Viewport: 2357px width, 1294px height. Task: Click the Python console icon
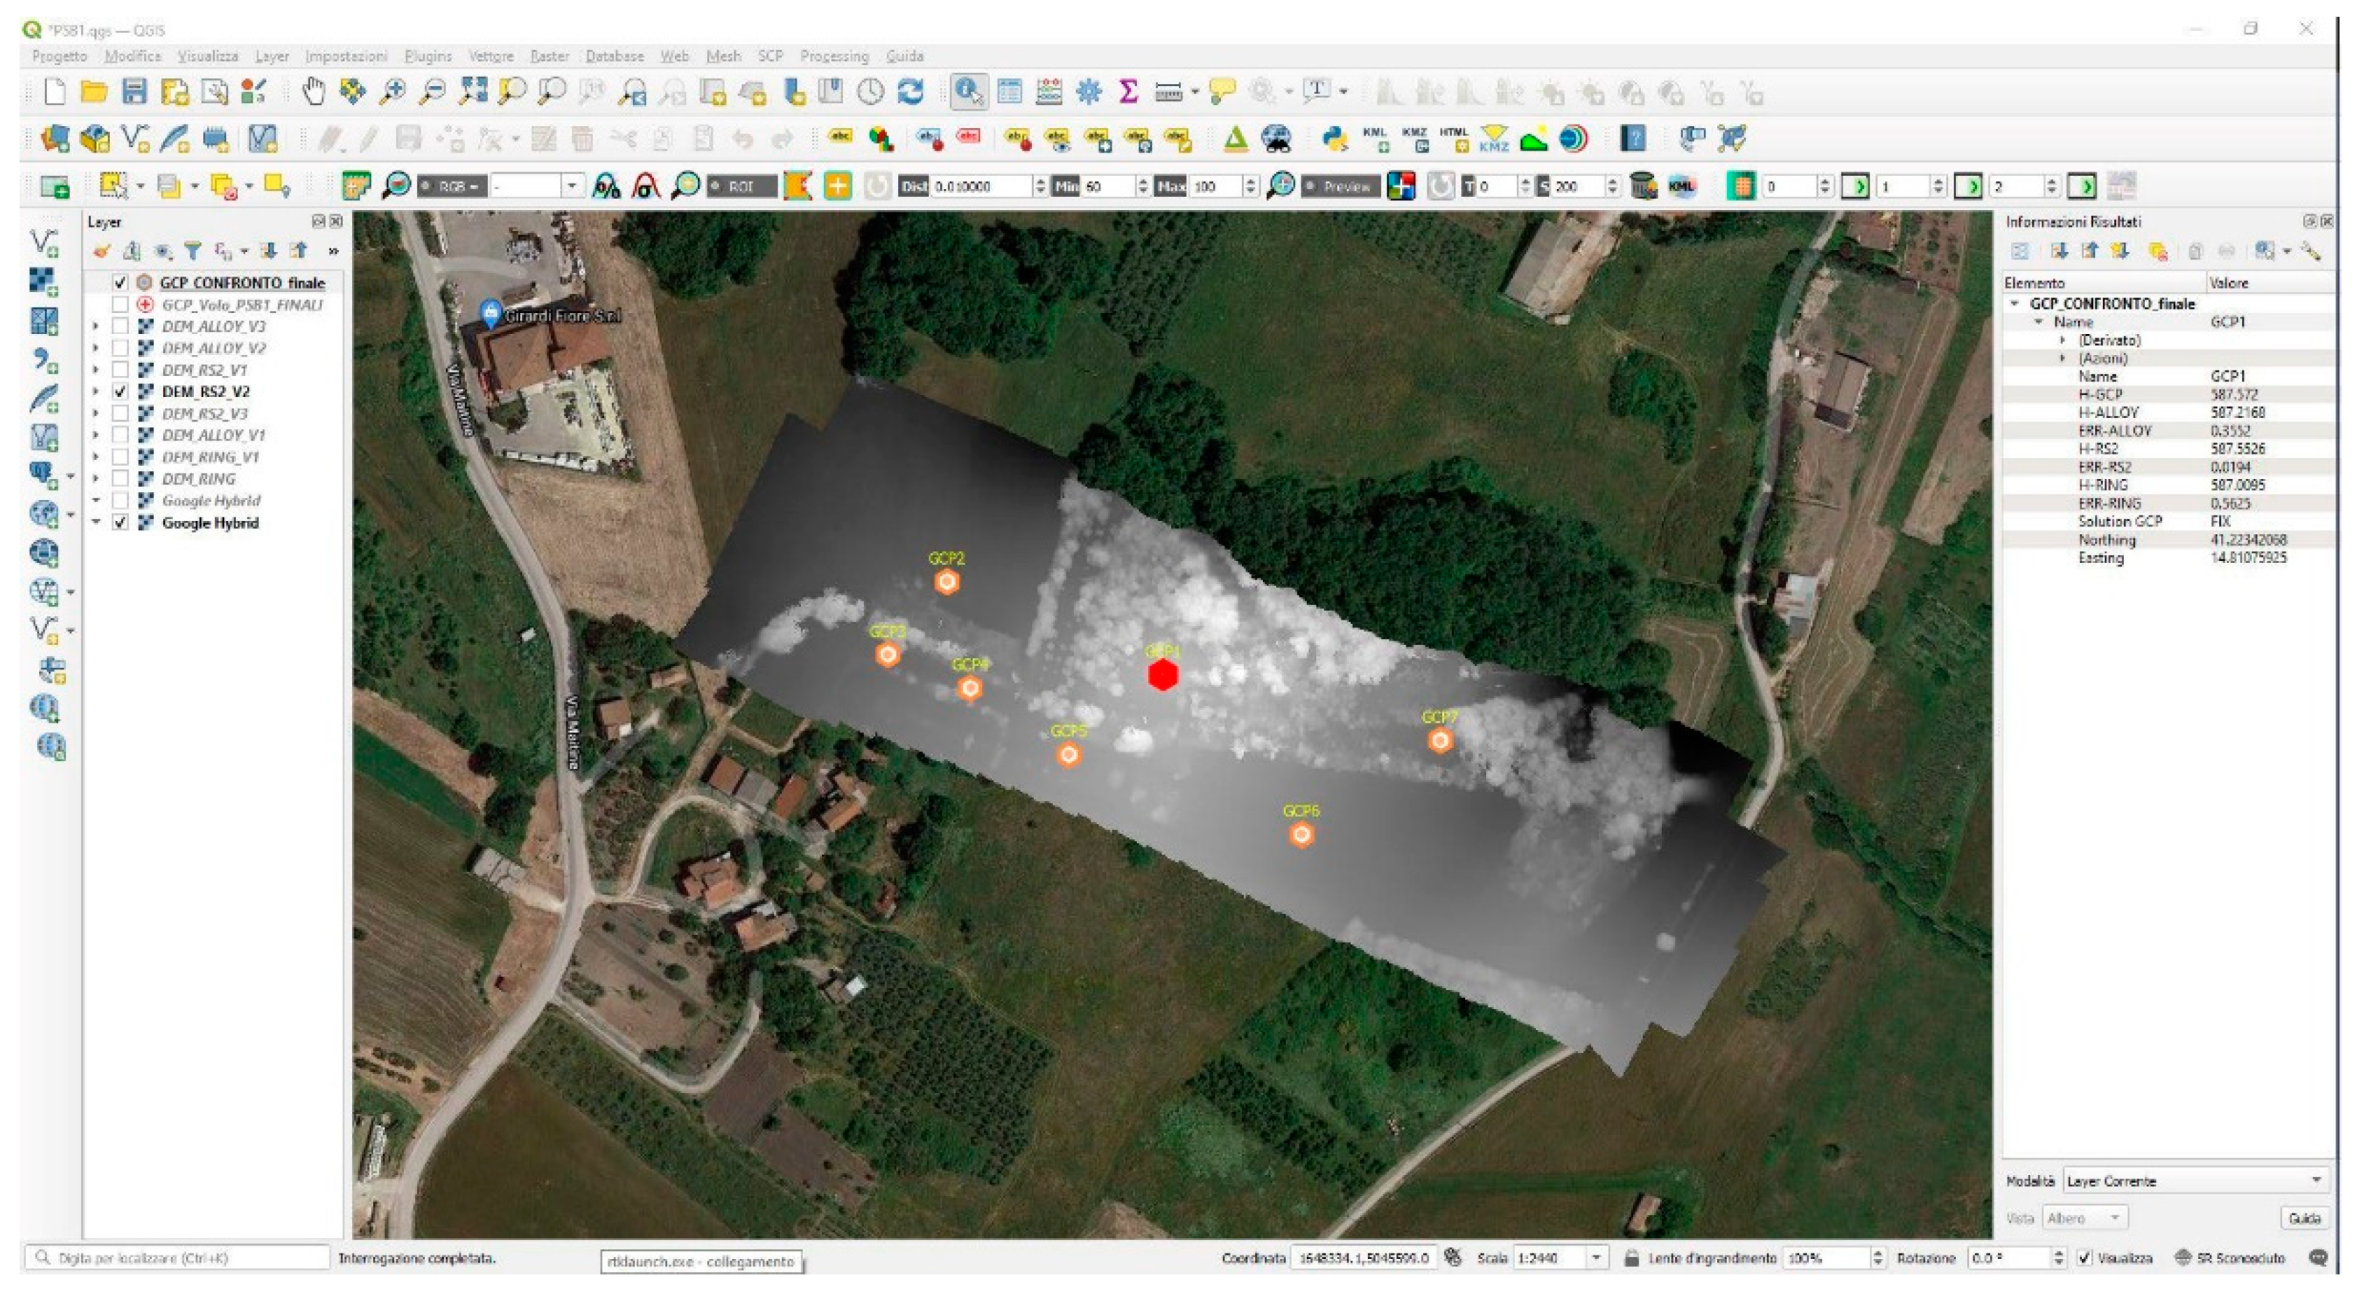[1334, 139]
